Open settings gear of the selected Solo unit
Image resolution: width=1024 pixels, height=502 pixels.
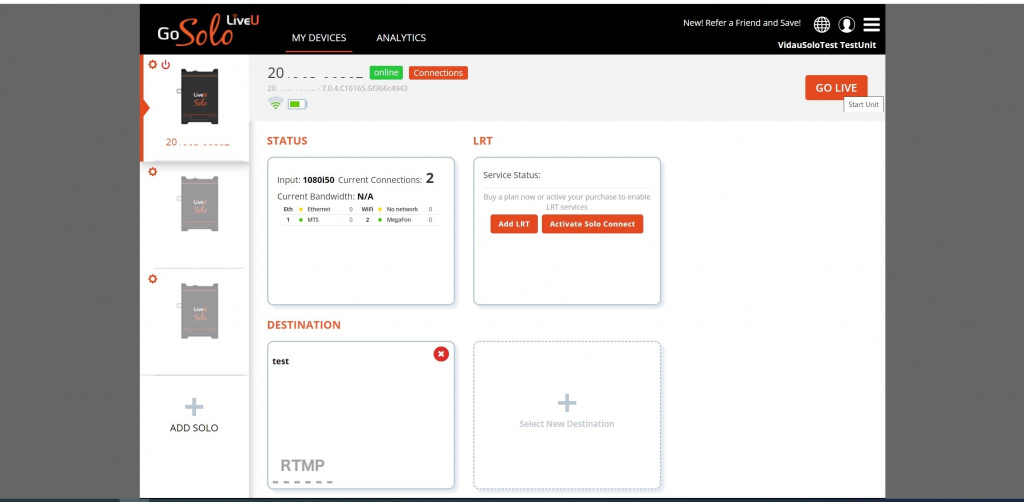pos(153,65)
